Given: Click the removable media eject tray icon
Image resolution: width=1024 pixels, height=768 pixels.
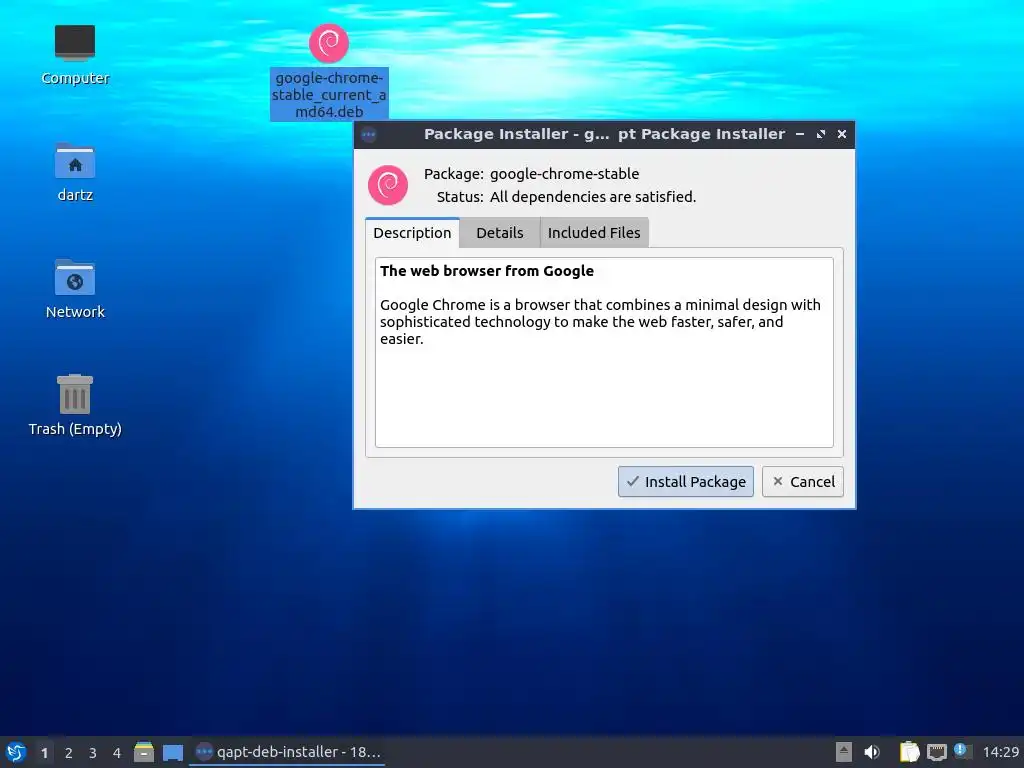Looking at the screenshot, I should pos(844,752).
